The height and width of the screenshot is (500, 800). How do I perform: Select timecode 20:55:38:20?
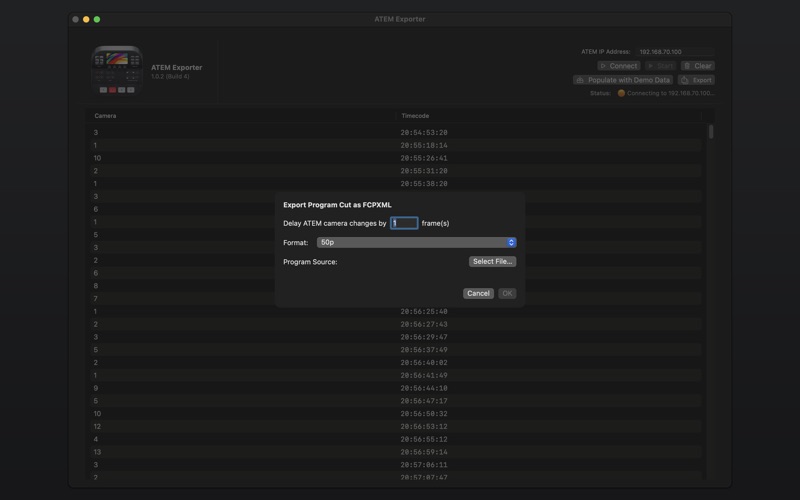[423, 184]
